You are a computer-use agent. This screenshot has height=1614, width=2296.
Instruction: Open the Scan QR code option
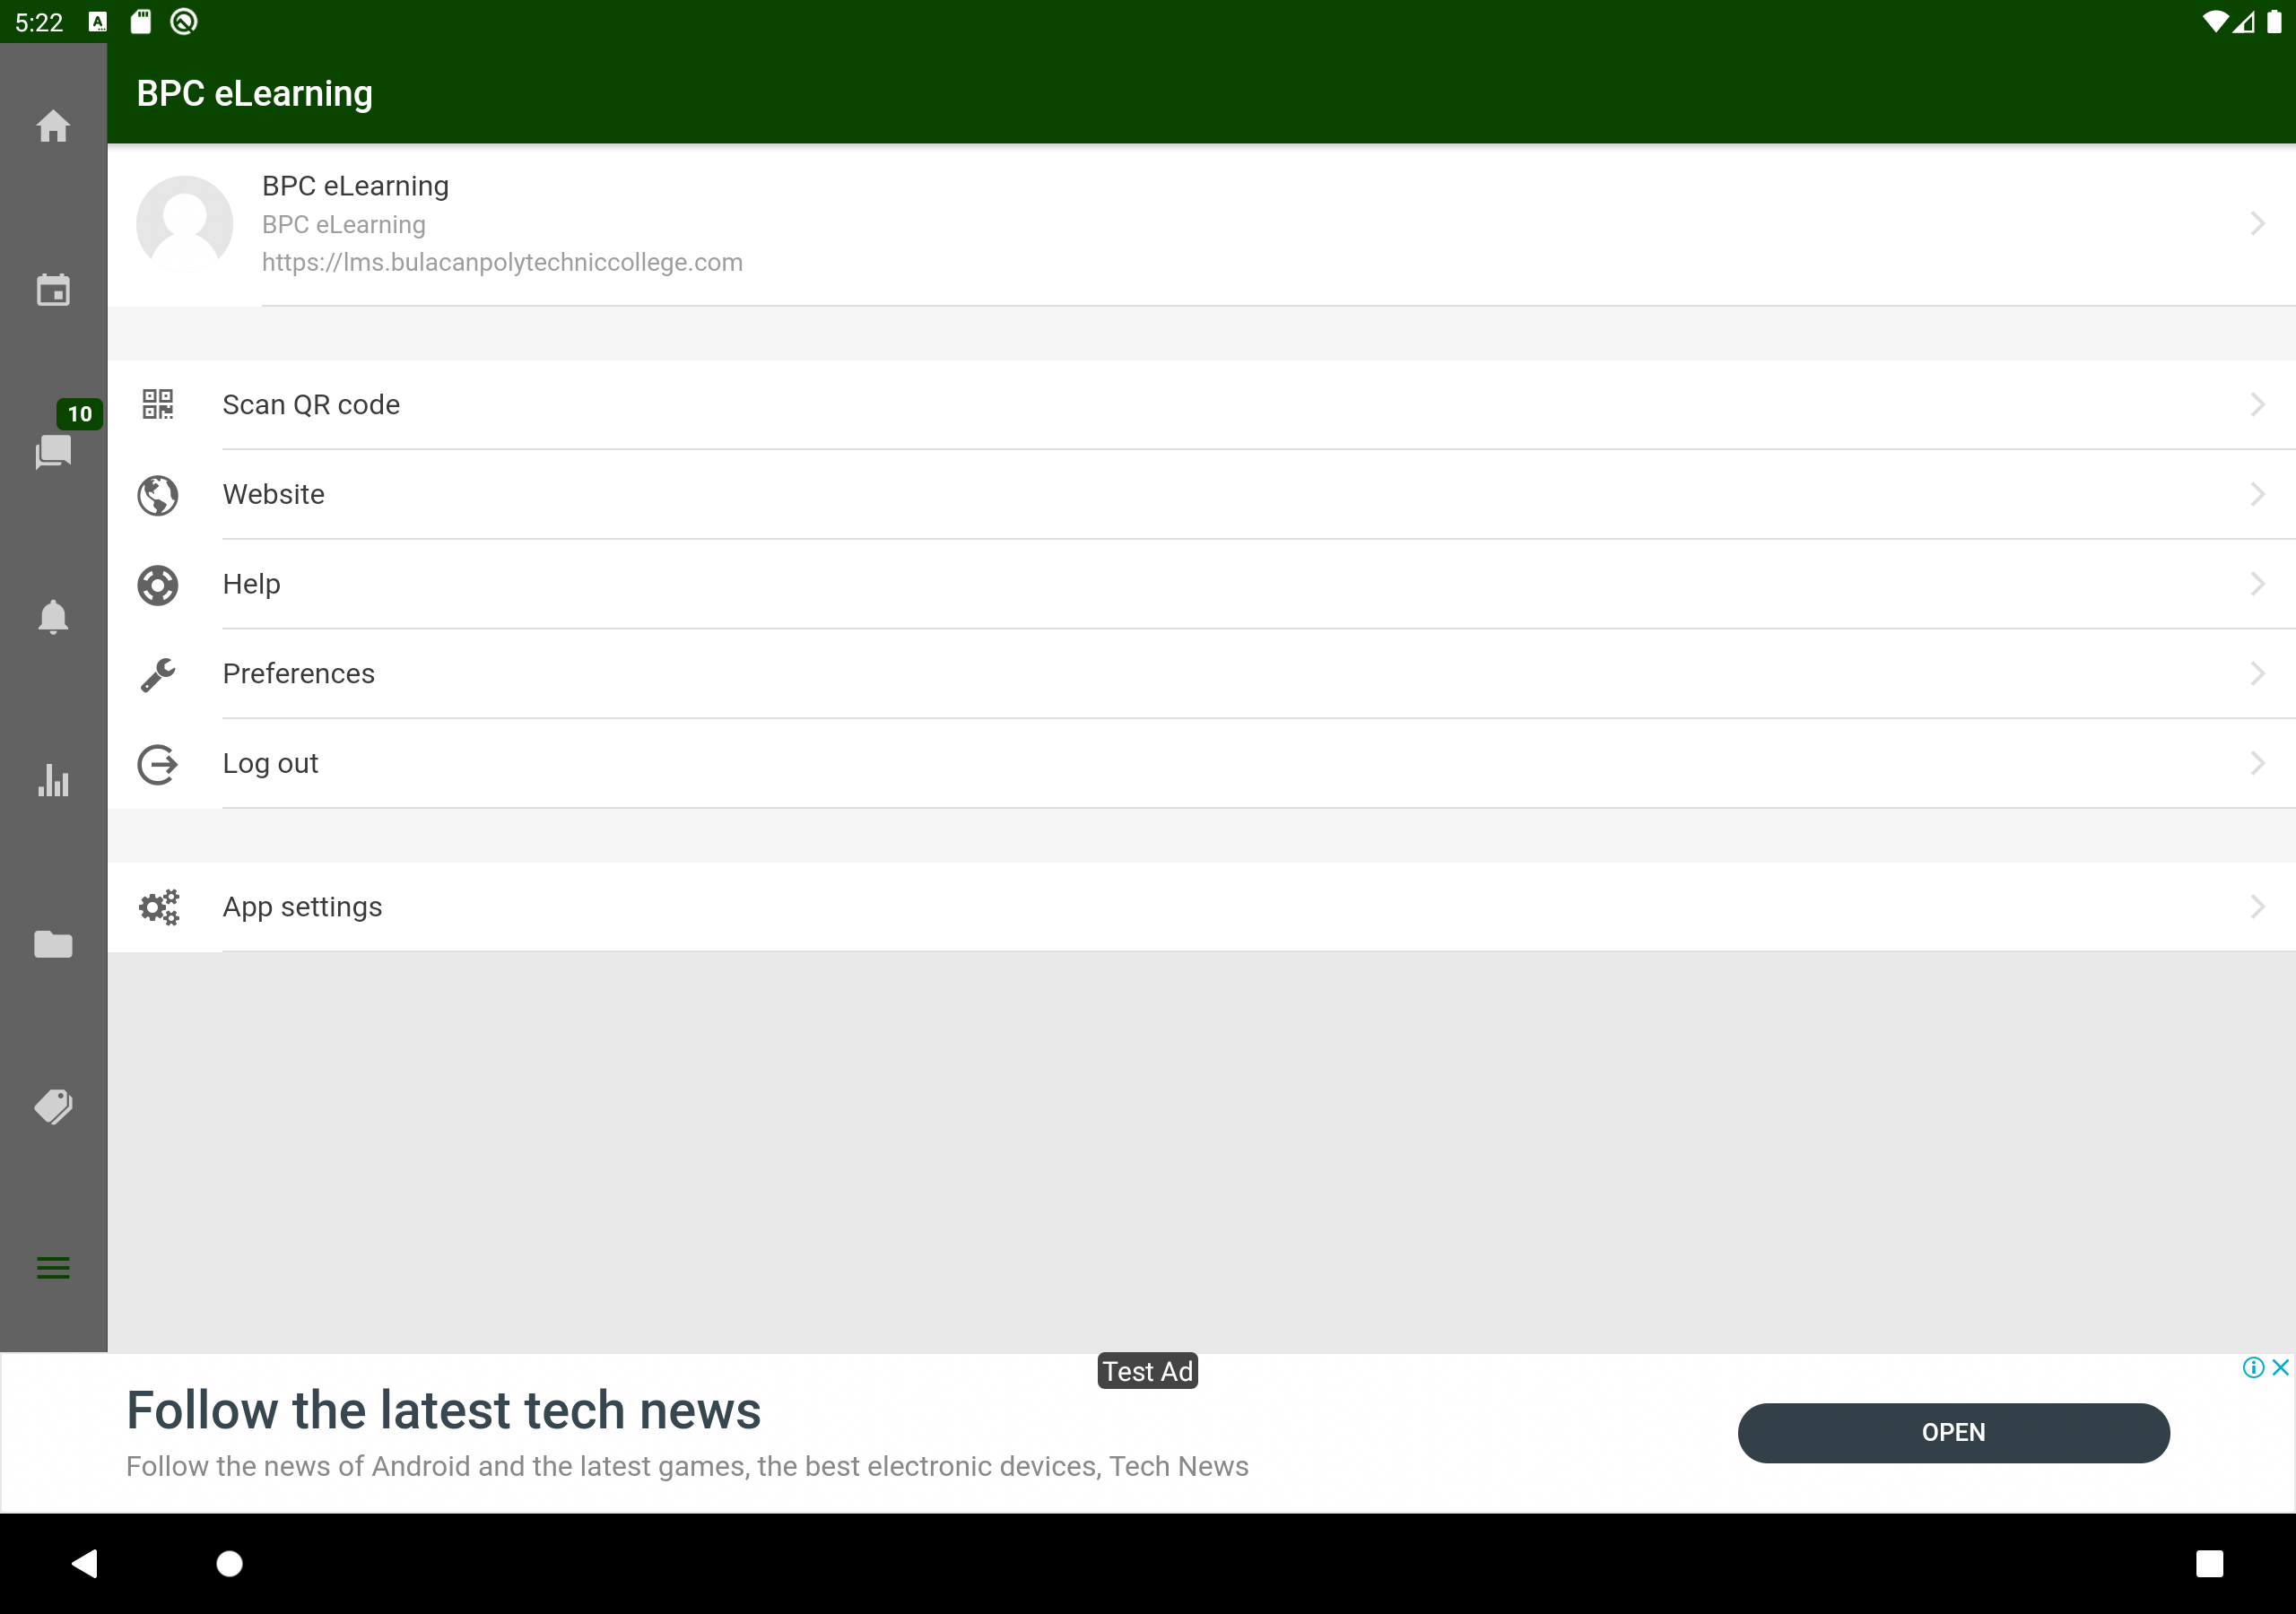[310, 405]
